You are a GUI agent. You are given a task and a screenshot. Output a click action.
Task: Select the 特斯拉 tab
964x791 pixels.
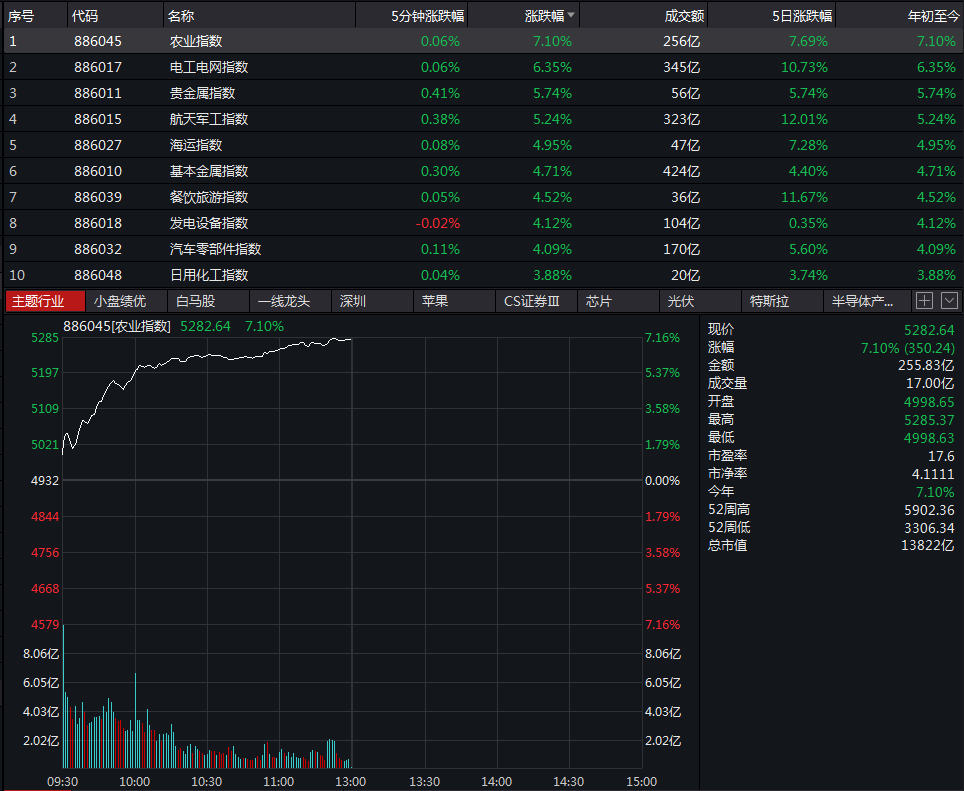(x=782, y=301)
